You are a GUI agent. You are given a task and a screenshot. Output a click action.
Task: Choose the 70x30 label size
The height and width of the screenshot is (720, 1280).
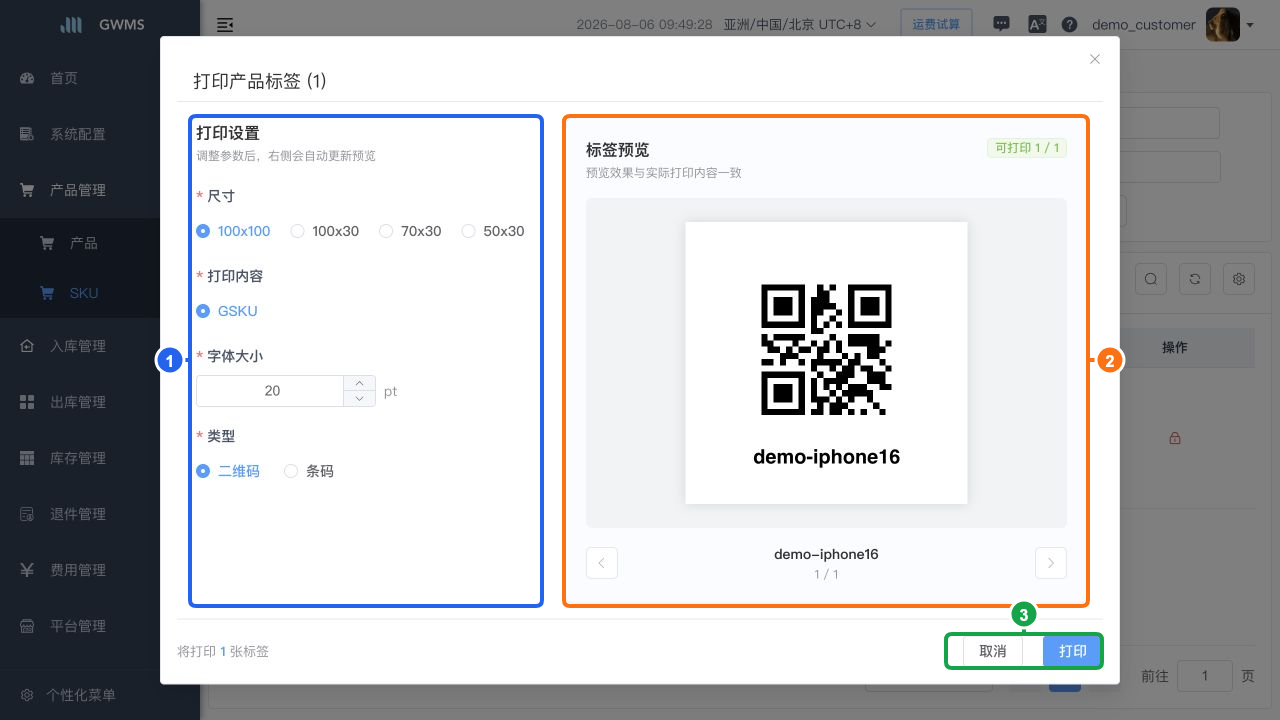pyautogui.click(x=410, y=231)
